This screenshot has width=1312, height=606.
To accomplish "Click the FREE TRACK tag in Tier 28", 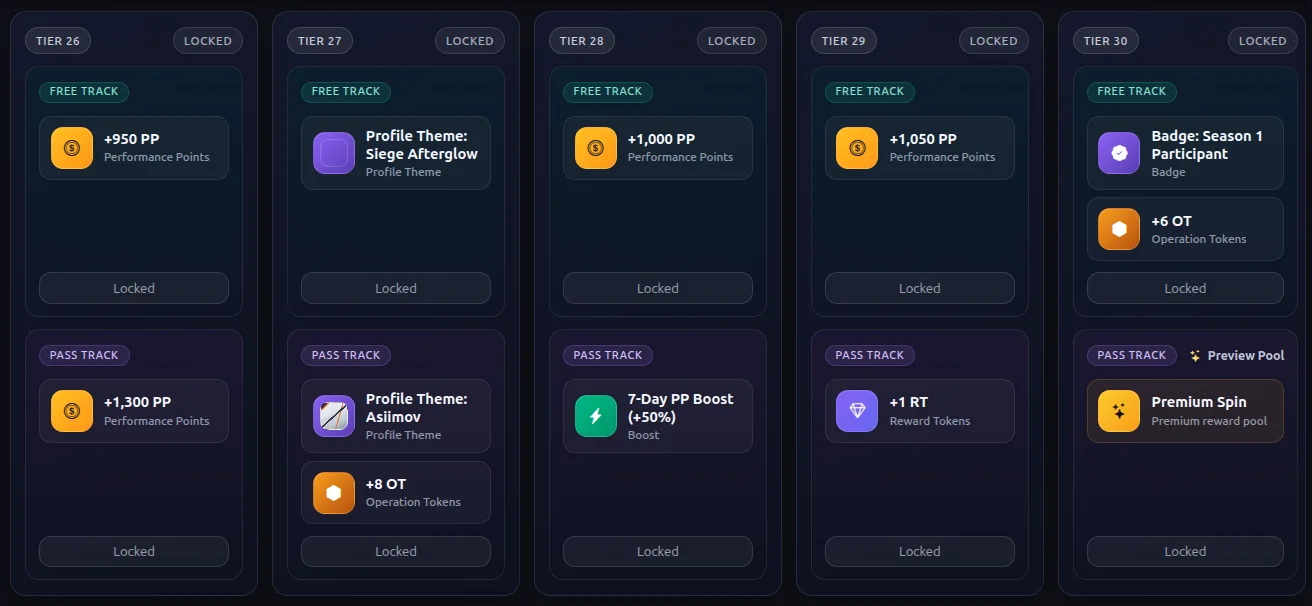I will (x=608, y=91).
